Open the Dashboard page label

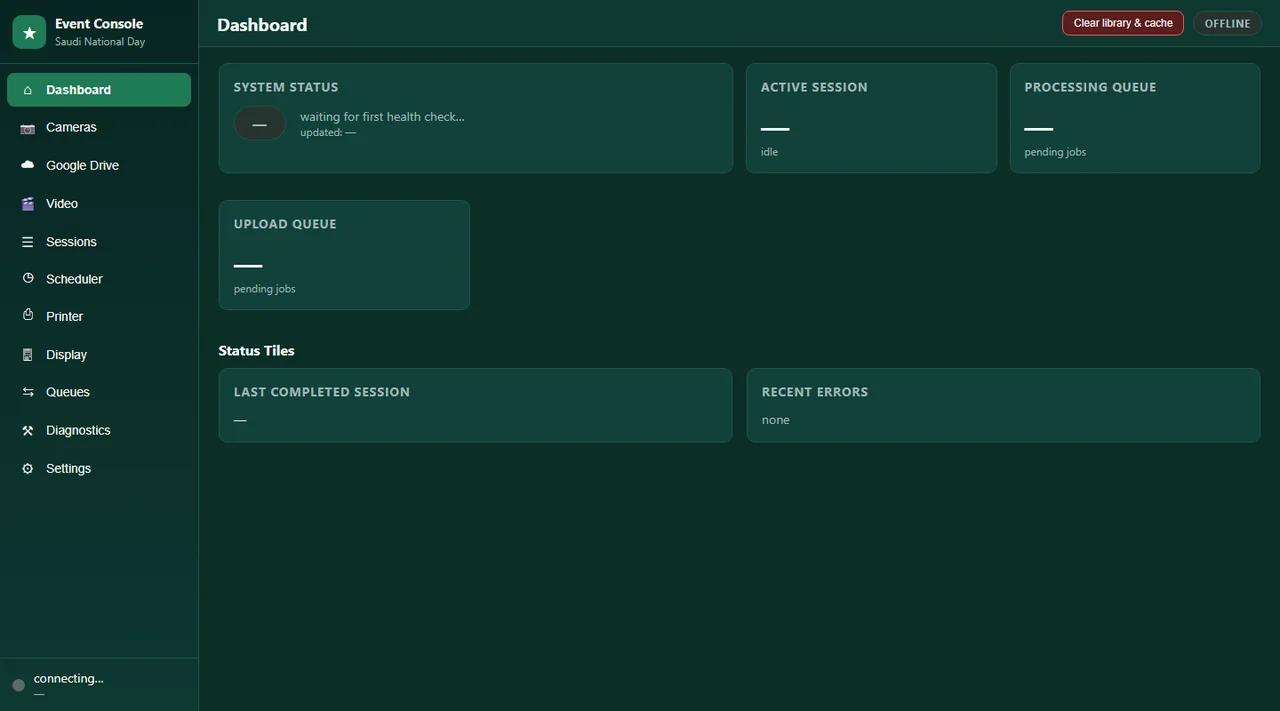coord(78,90)
